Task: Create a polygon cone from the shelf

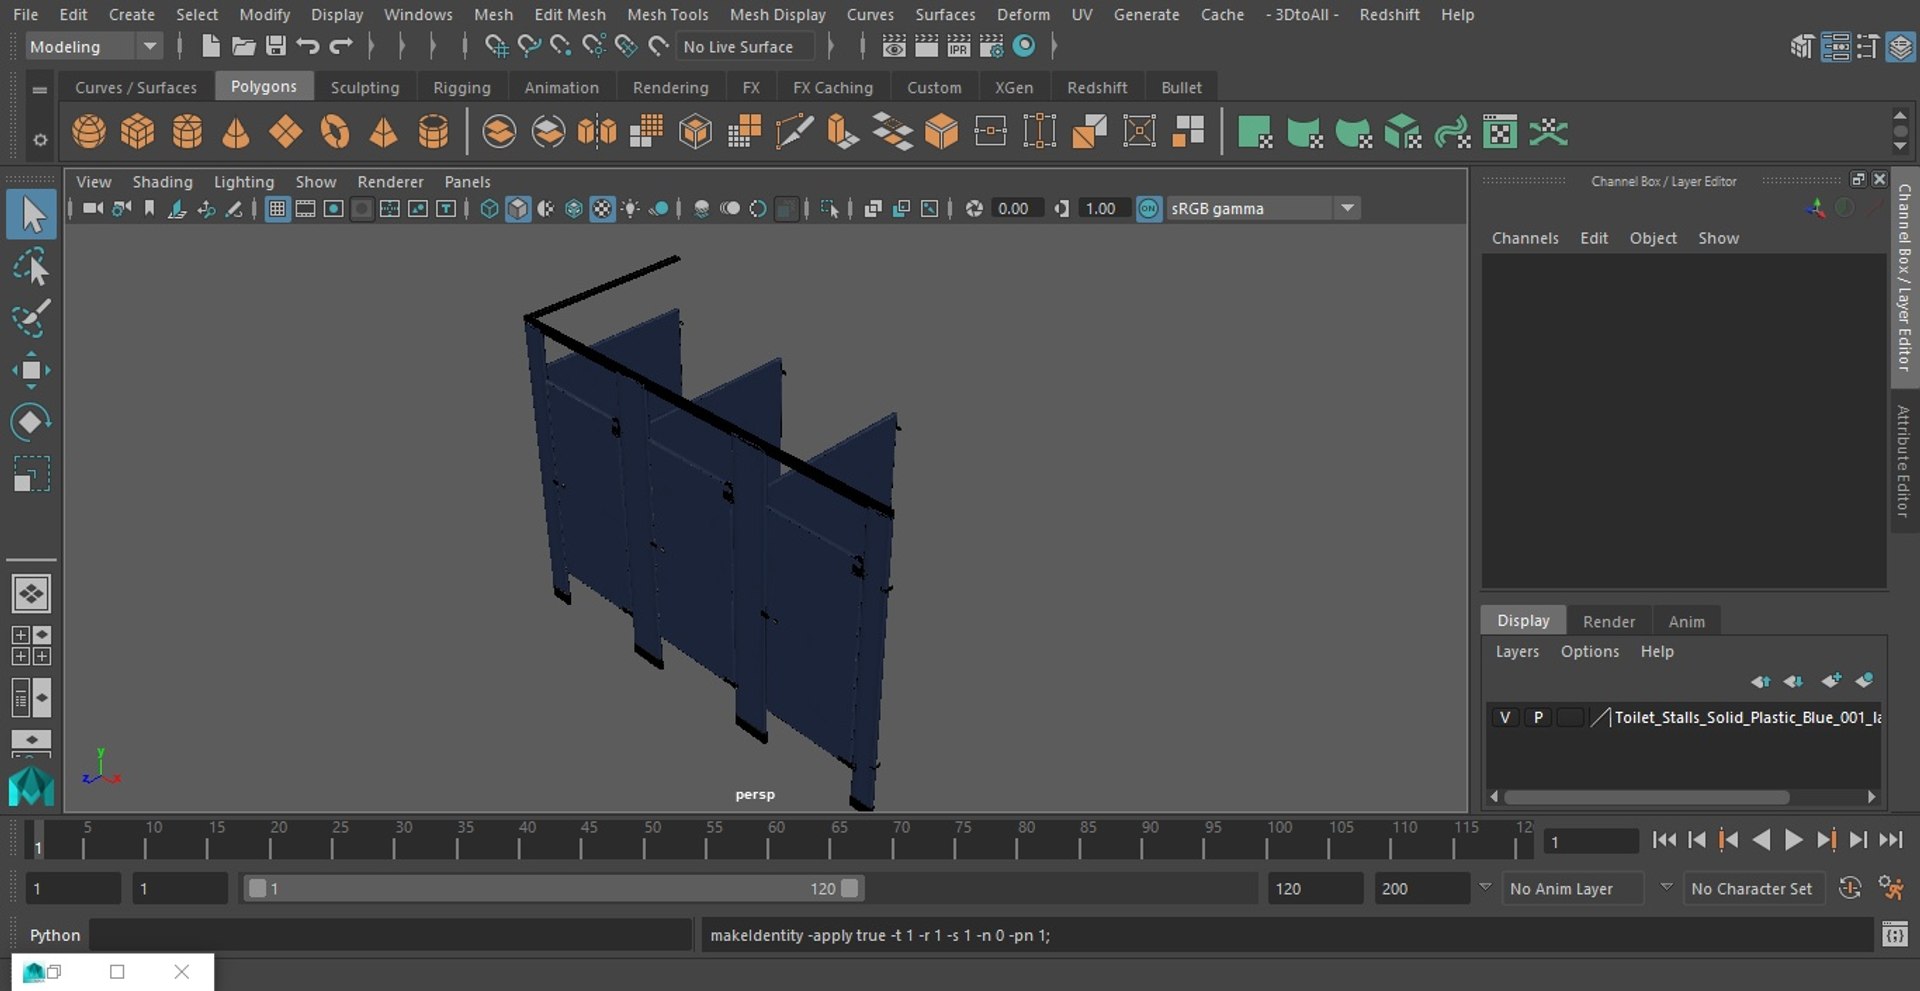Action: (236, 131)
